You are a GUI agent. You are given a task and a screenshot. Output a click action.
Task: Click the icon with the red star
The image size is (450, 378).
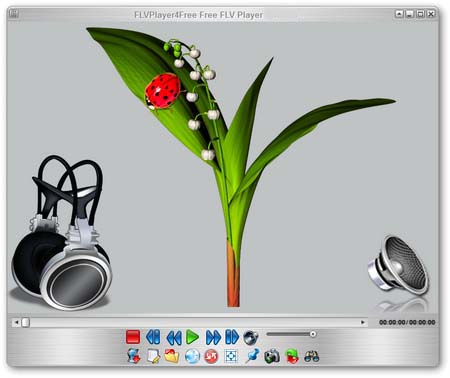[134, 356]
